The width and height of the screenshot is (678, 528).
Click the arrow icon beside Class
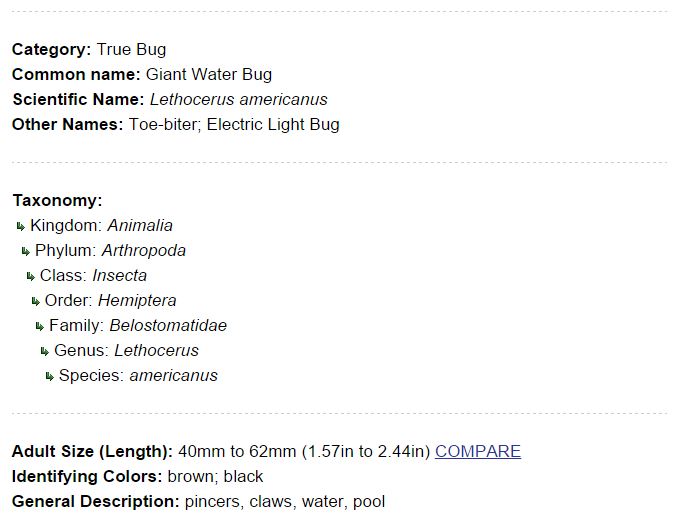click(x=31, y=276)
